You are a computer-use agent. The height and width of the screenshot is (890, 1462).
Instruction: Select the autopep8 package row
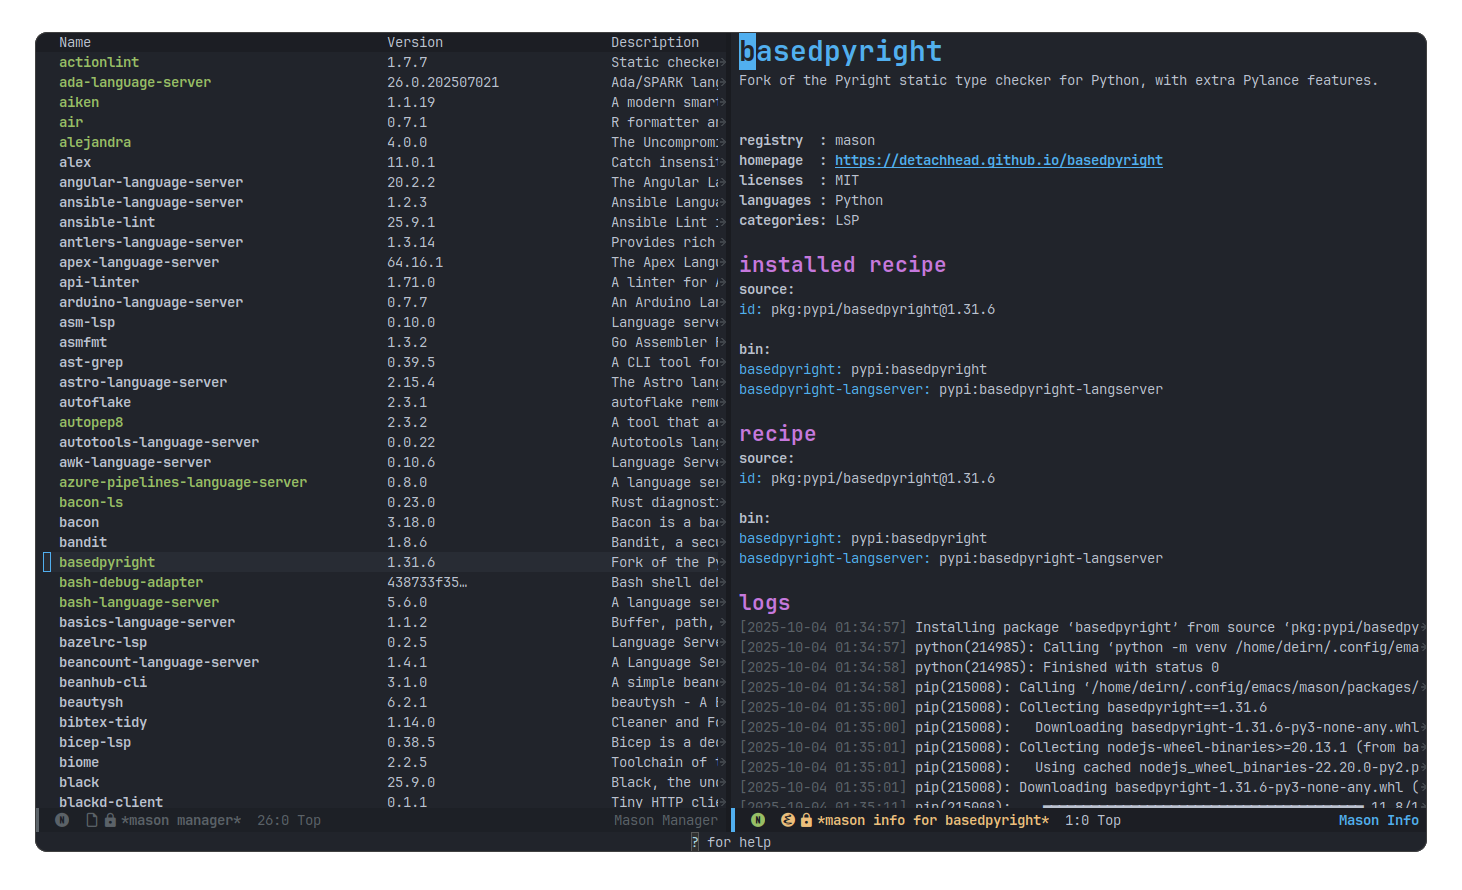(384, 422)
